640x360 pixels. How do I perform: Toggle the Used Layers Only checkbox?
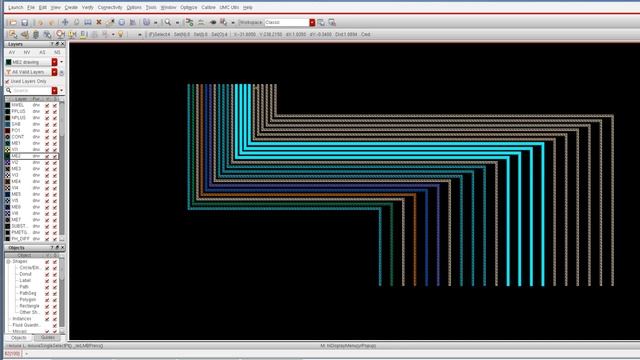point(7,81)
